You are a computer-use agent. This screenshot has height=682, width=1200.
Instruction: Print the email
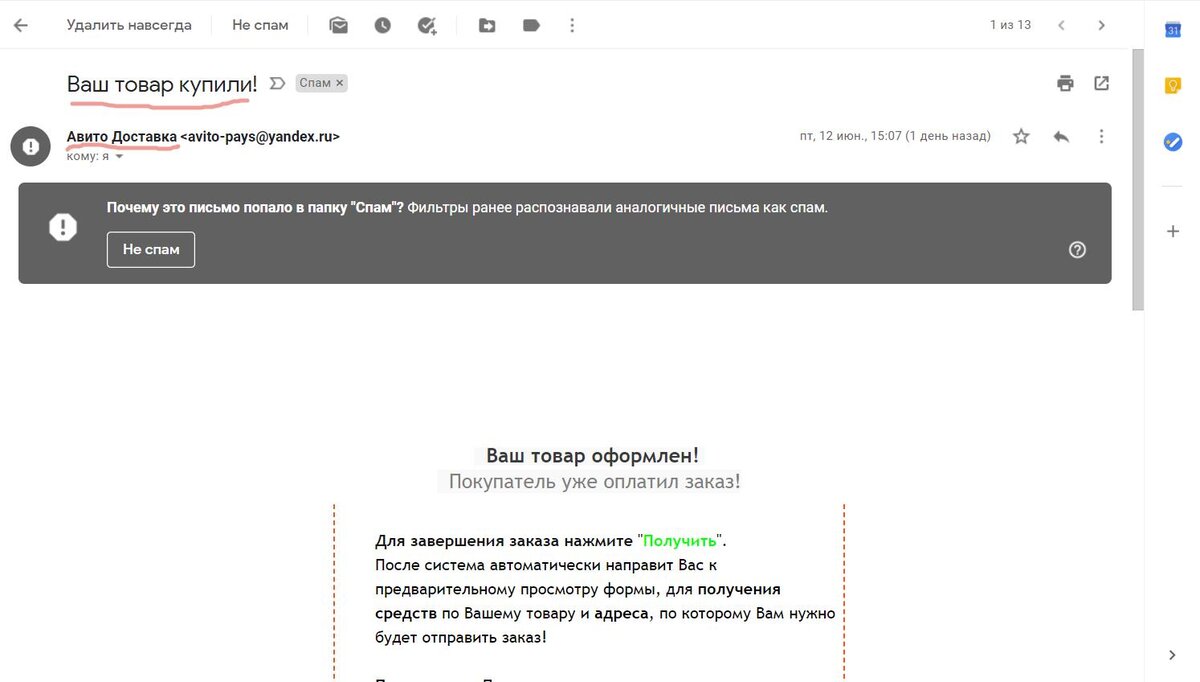1064,83
